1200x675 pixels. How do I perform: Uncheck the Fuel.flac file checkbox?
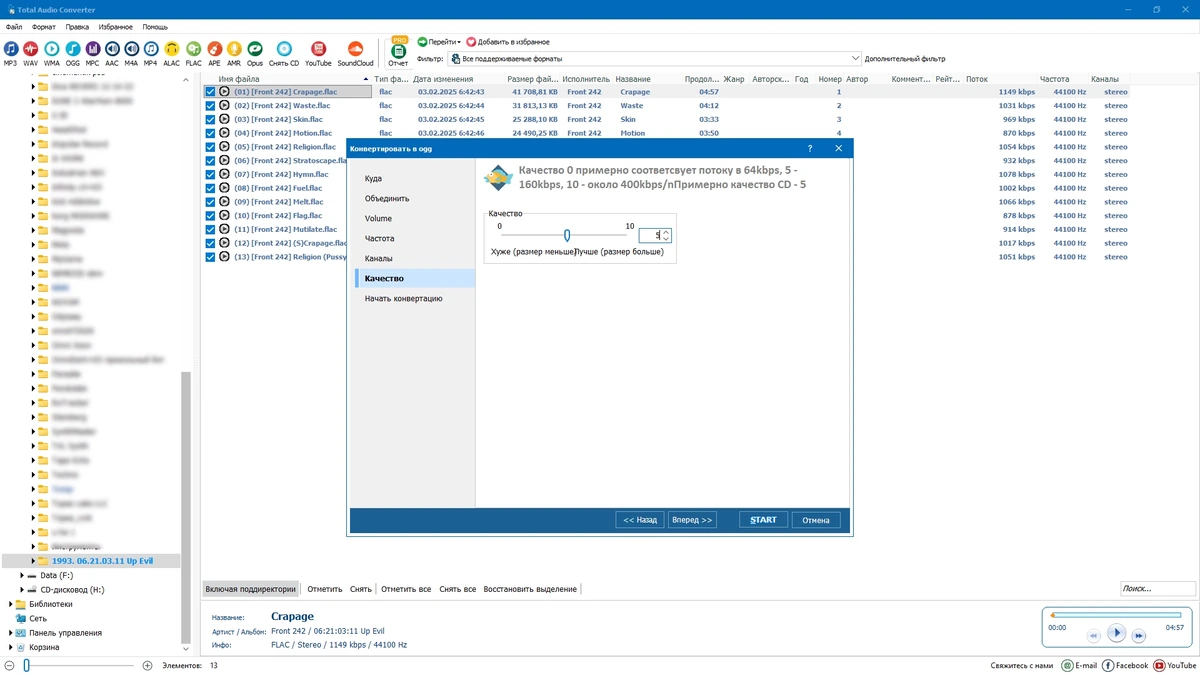tap(210, 188)
